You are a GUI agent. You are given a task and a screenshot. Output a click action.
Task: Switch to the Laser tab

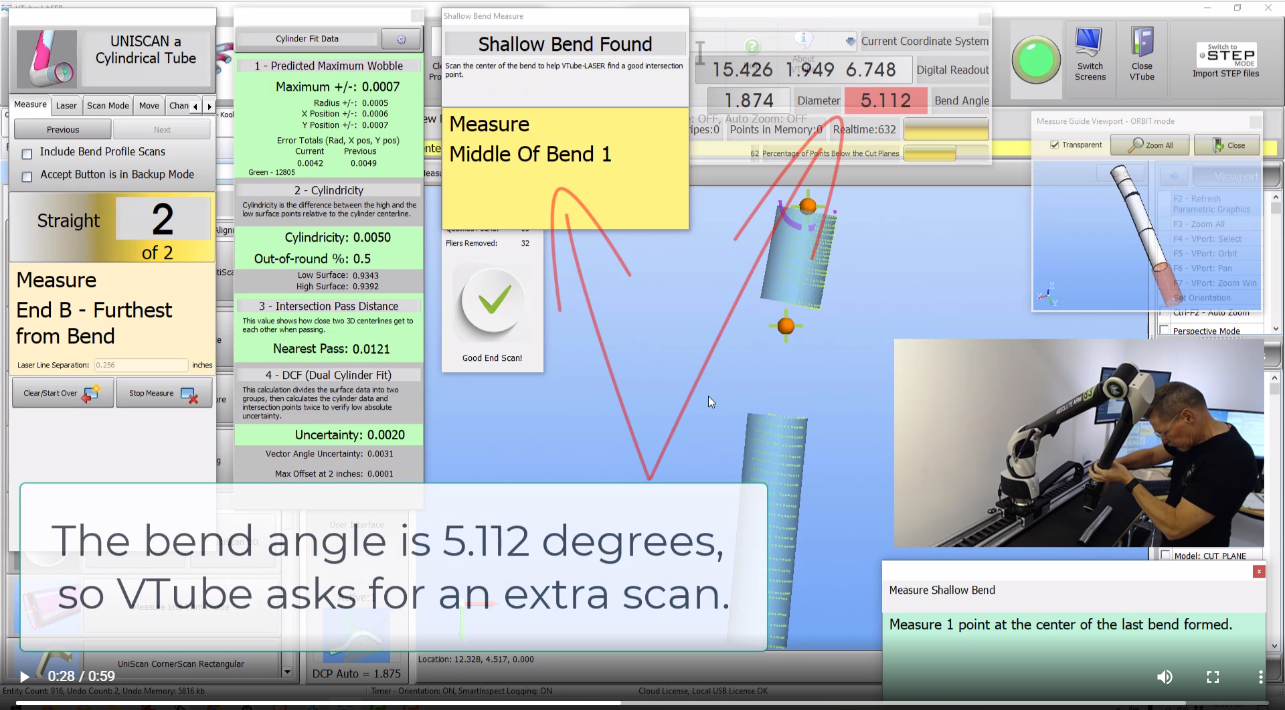coord(66,105)
